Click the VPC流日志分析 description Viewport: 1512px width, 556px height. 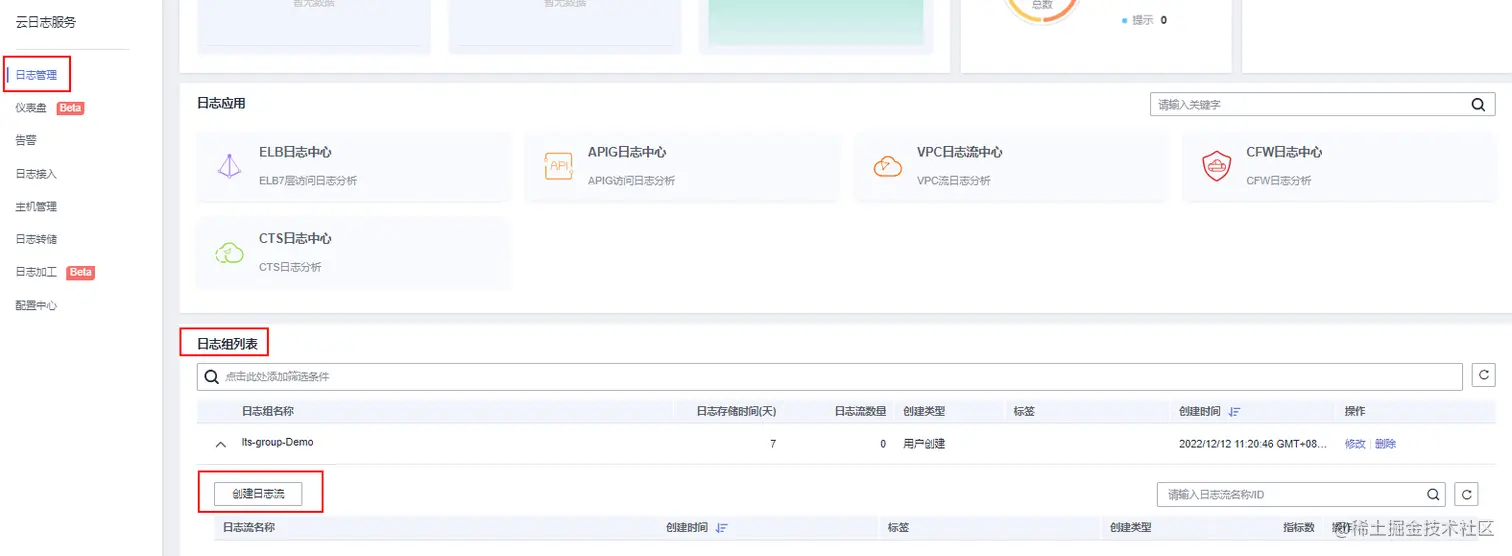[953, 181]
